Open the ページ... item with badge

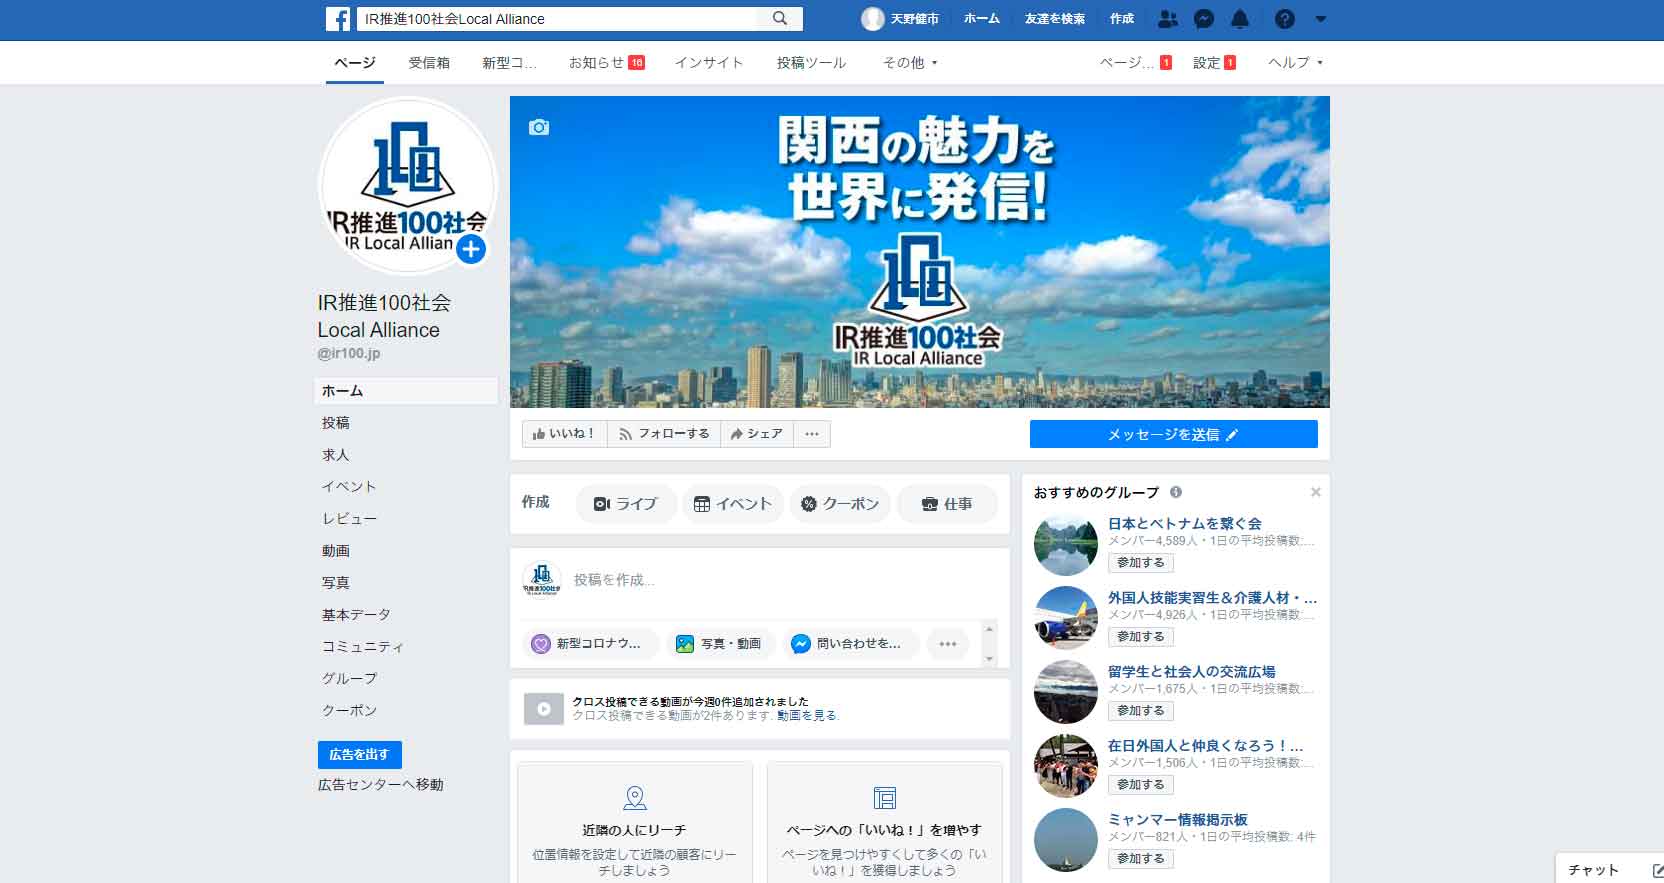point(1135,62)
